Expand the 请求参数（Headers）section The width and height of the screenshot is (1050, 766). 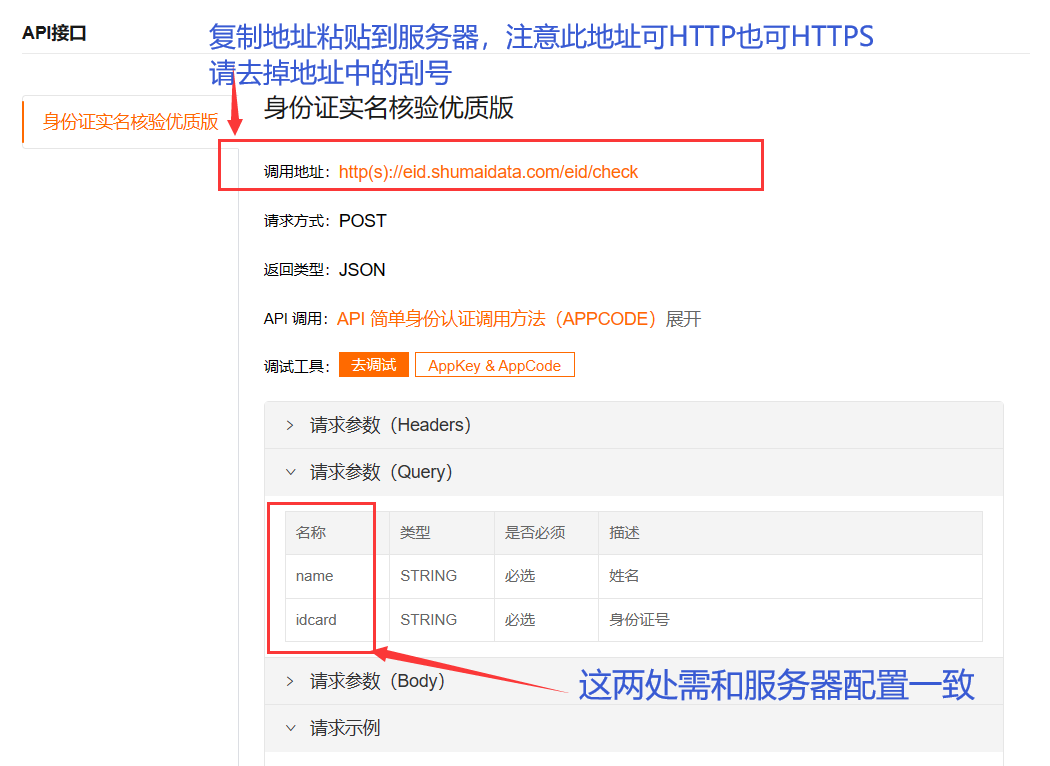(390, 425)
